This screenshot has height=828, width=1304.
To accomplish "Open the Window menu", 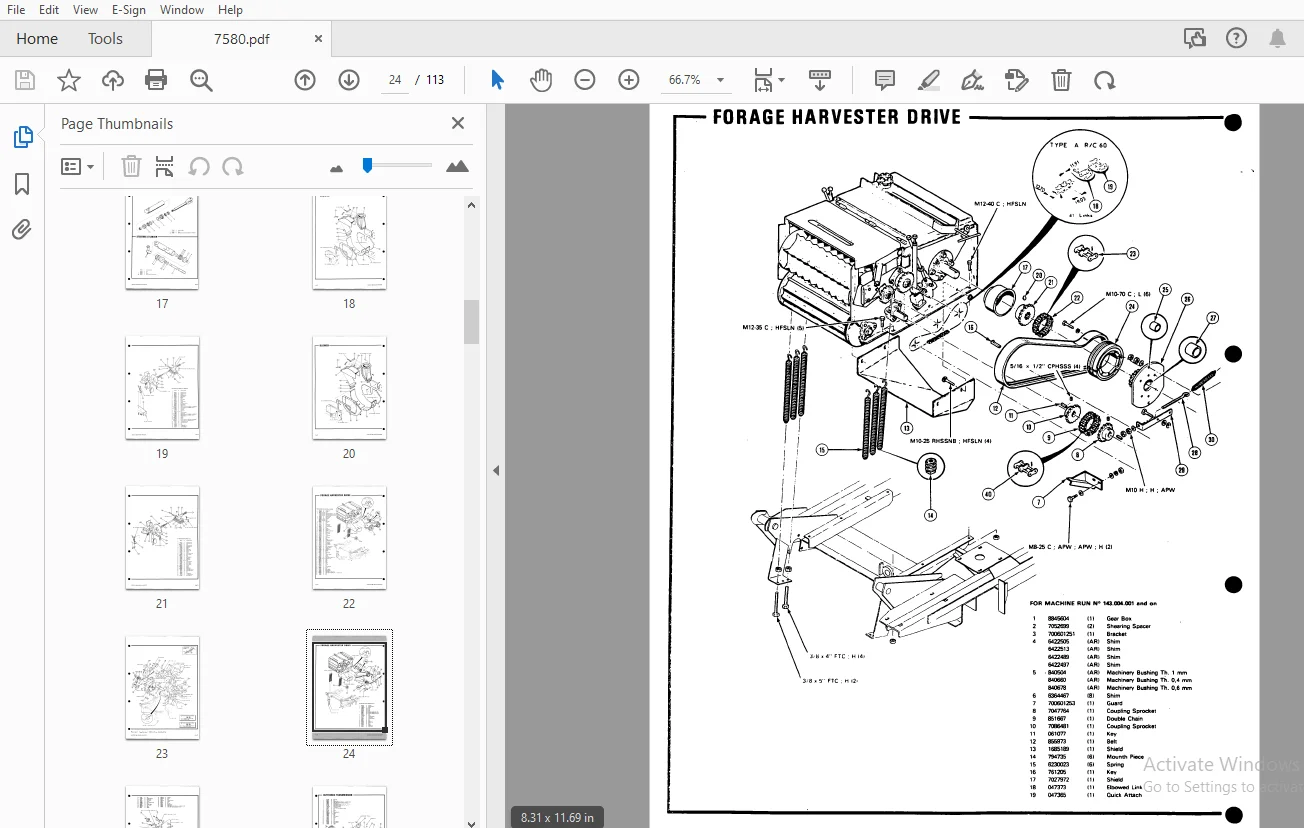I will pos(182,10).
